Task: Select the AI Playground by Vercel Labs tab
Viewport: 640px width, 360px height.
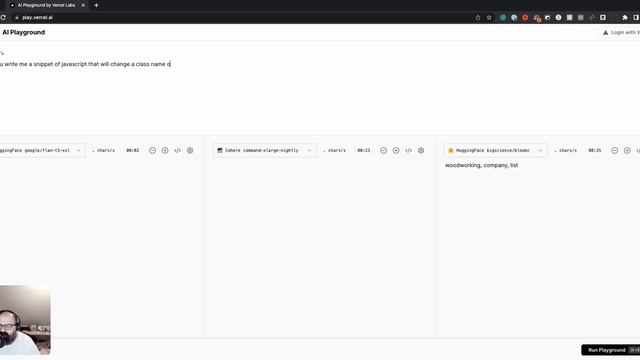Action: point(46,5)
